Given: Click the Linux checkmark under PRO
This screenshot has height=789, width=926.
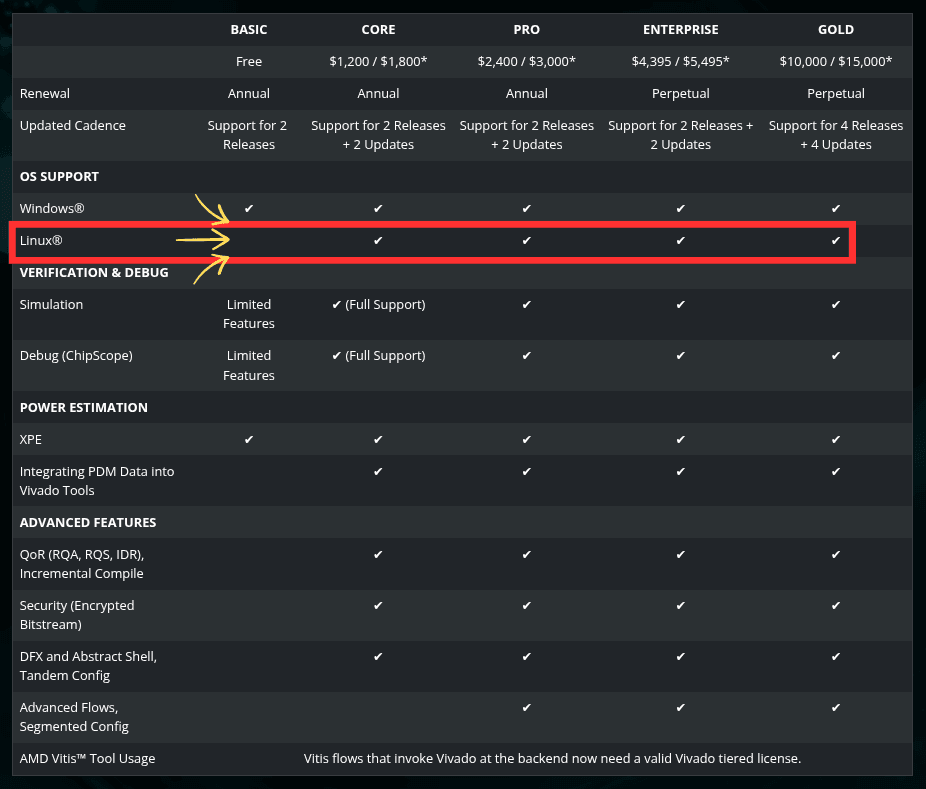Looking at the screenshot, I should coord(526,240).
